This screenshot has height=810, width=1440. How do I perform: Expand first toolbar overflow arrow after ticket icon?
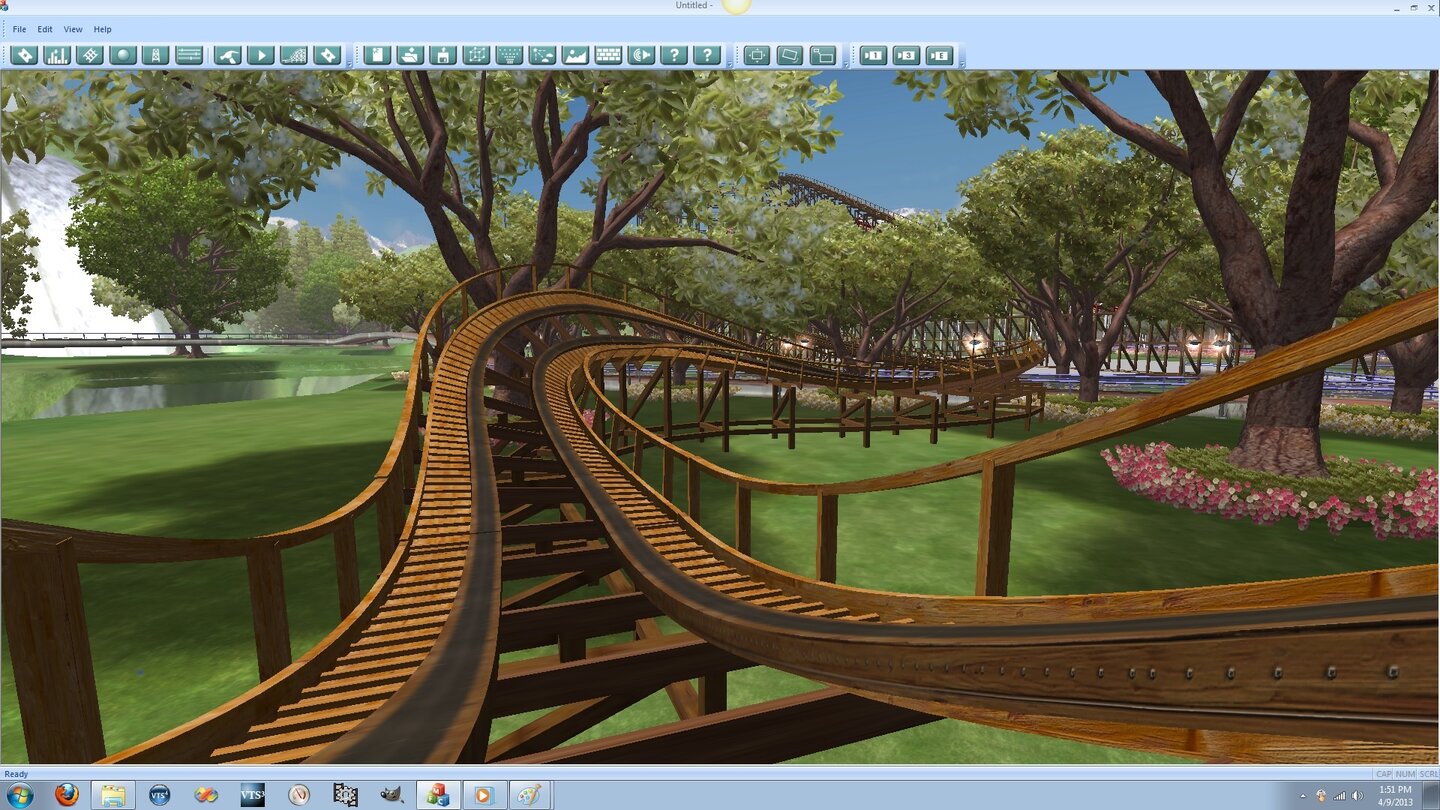pyautogui.click(x=348, y=63)
